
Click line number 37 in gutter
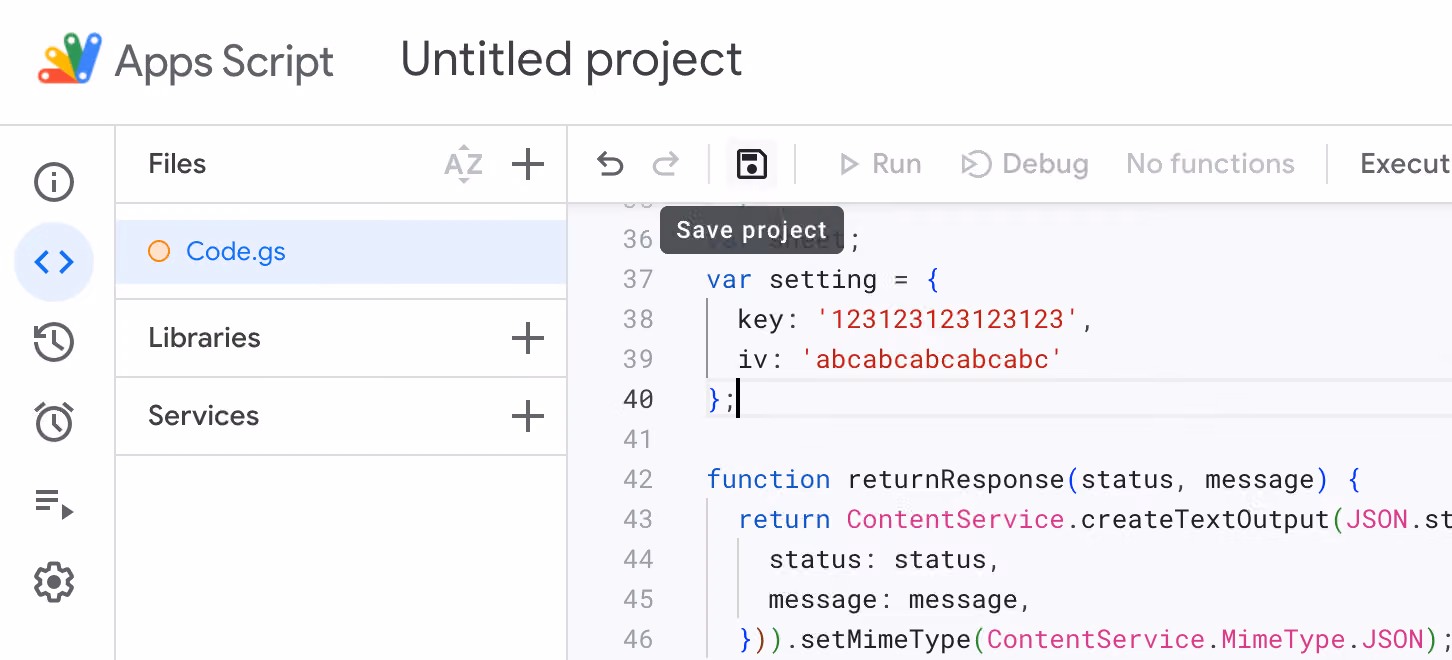[x=638, y=279]
